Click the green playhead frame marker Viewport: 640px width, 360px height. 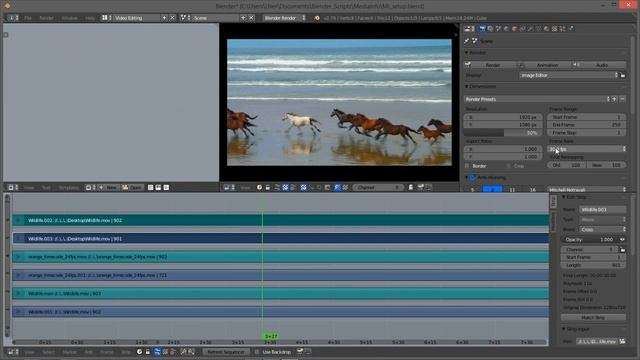tap(271, 336)
